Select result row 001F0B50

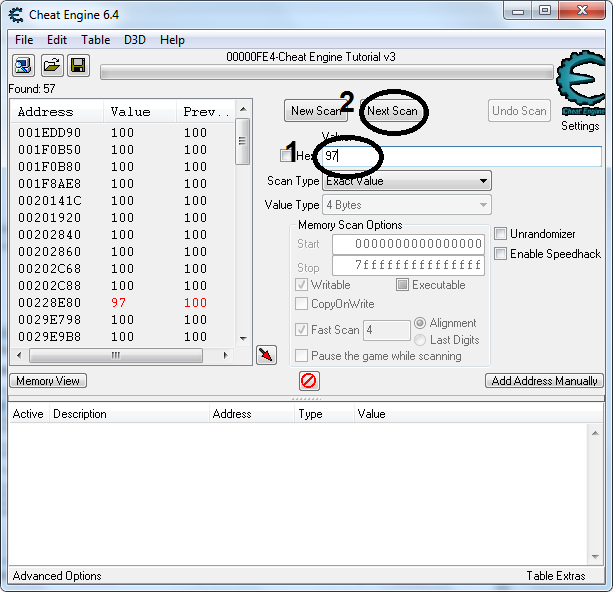coord(123,149)
